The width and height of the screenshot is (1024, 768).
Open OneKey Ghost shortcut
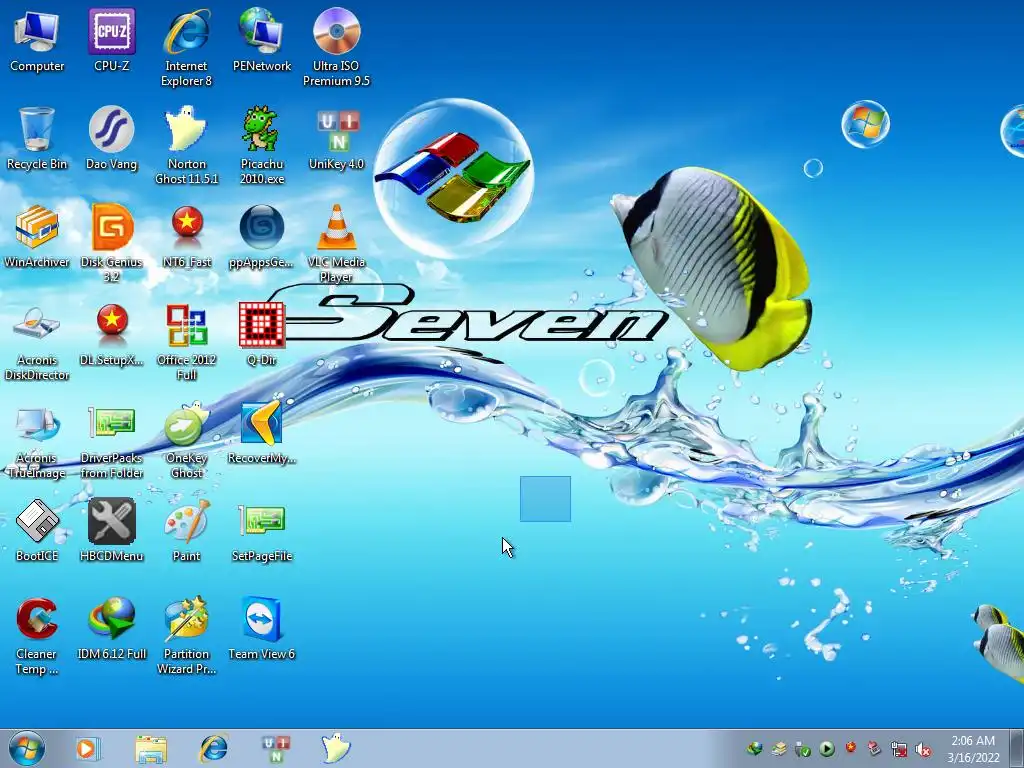click(187, 440)
